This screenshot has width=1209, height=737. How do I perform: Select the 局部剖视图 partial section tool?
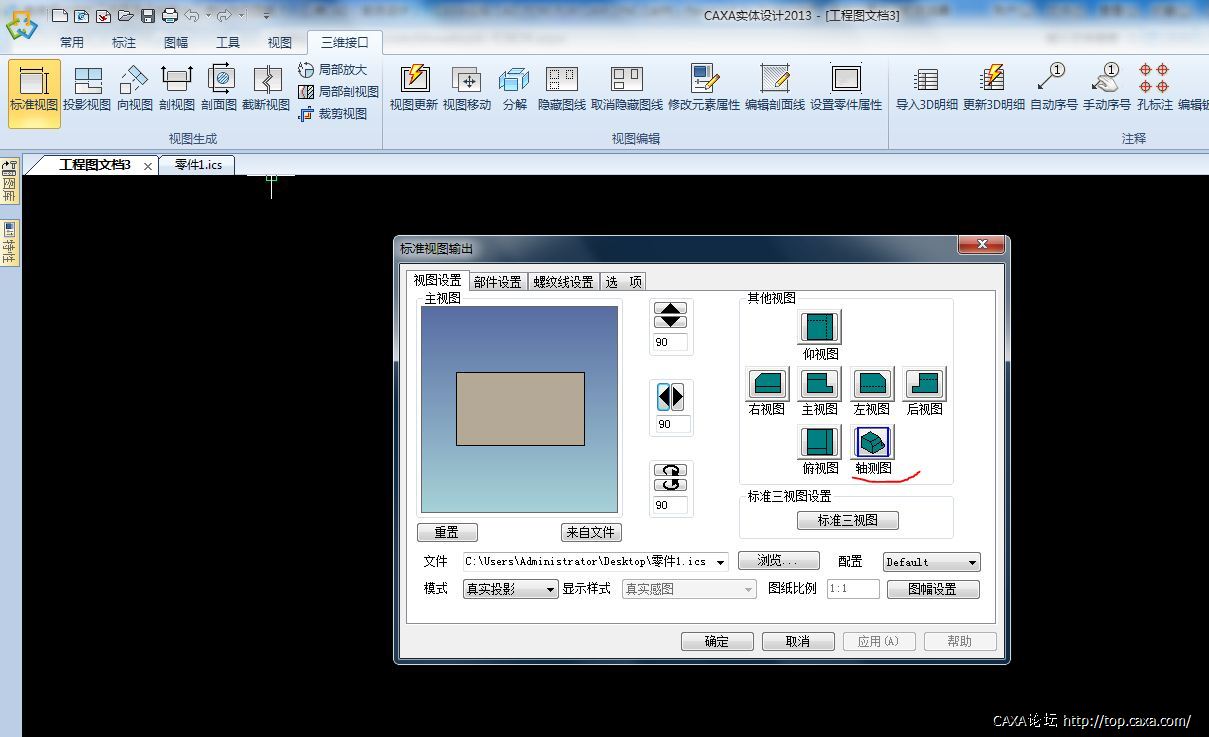point(338,92)
